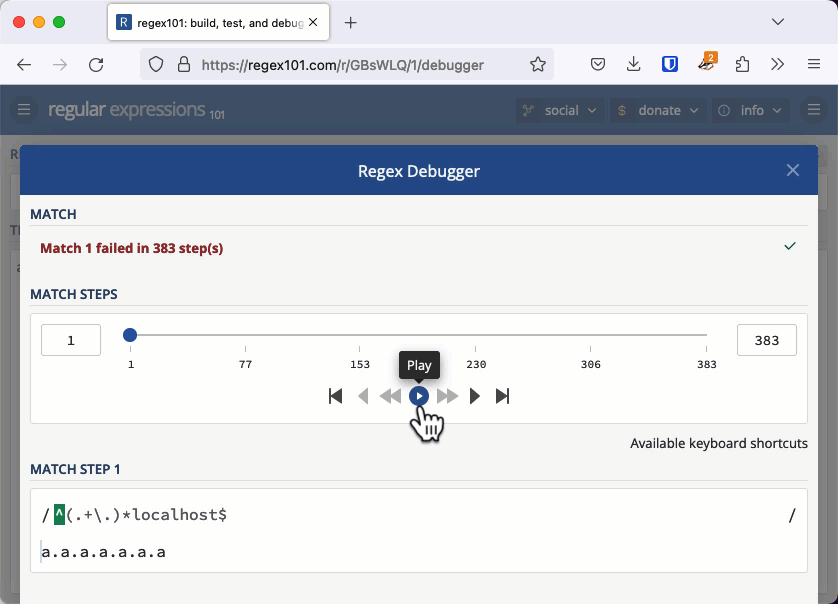Open the social dropdown menu

(559, 110)
